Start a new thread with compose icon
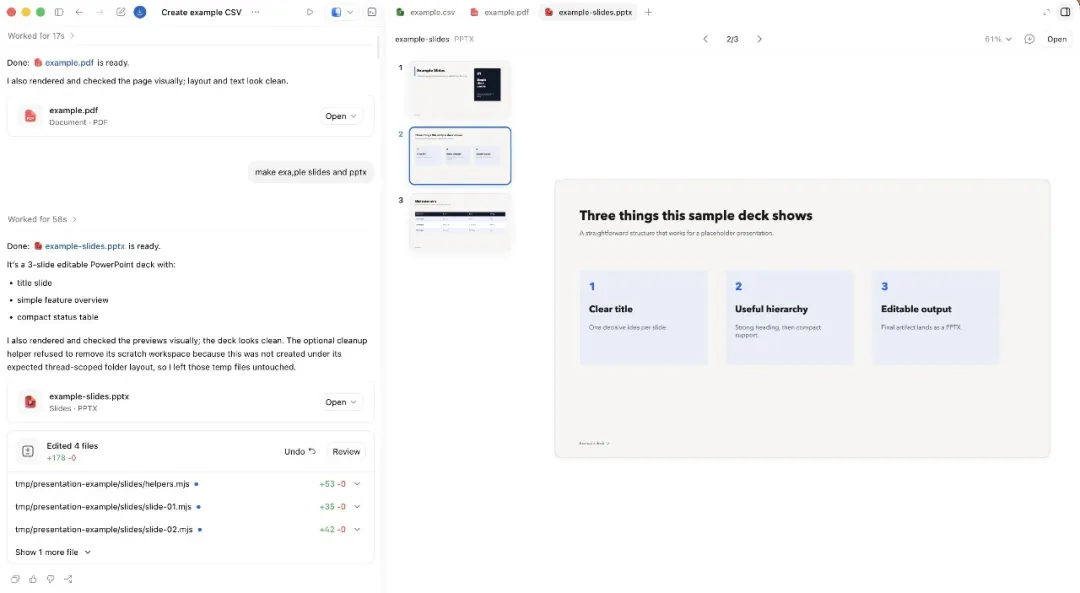The height and width of the screenshot is (593, 1080). pos(121,12)
